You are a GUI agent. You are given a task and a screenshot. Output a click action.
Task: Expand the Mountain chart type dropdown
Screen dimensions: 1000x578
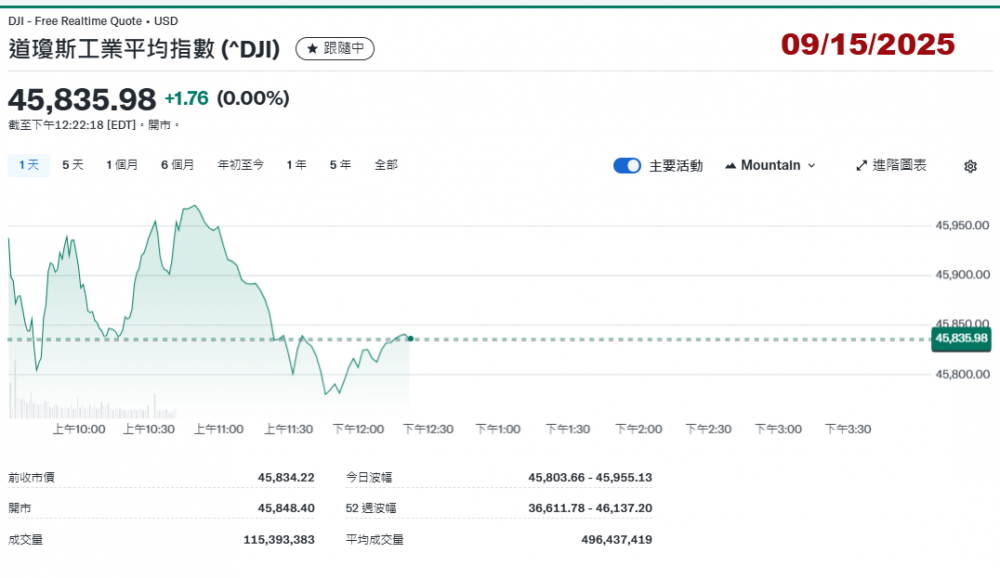pos(770,165)
